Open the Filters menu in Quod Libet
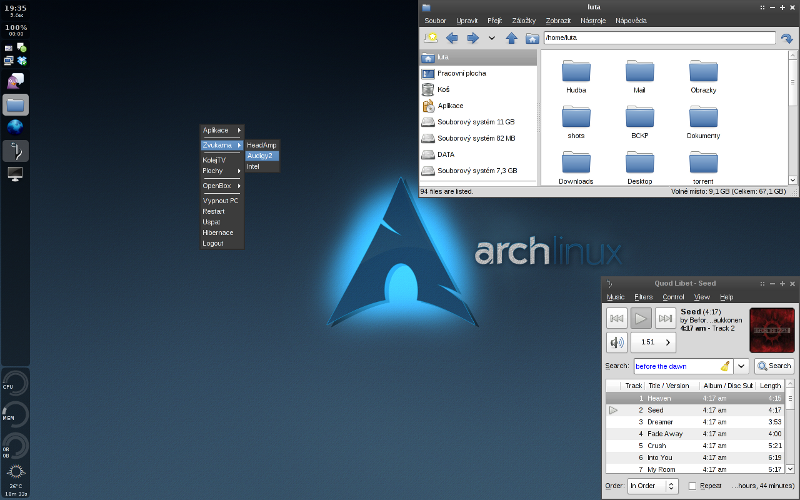 coord(643,297)
